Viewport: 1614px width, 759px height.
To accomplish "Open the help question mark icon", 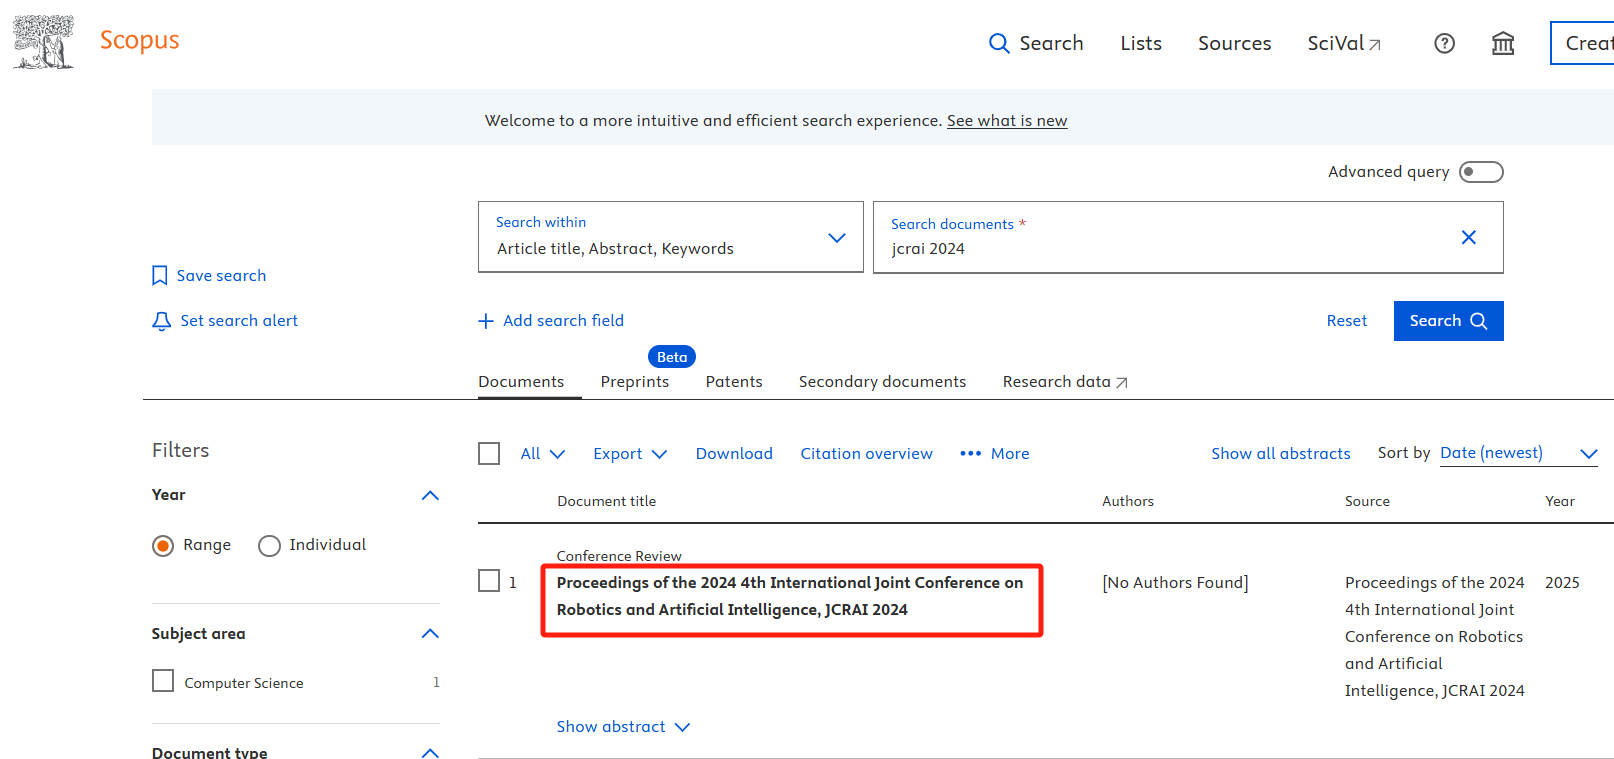I will [x=1444, y=43].
